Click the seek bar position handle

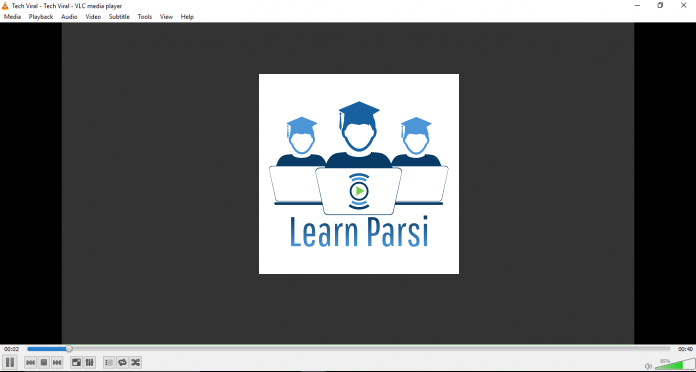[x=69, y=349]
